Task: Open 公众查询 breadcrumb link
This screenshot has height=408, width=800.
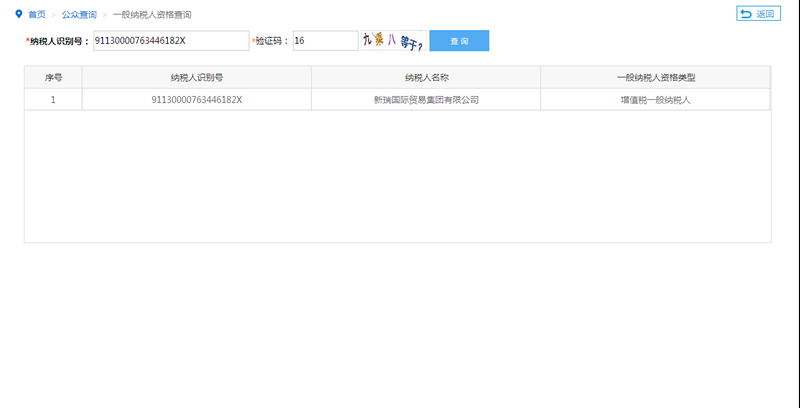Action: click(x=78, y=15)
